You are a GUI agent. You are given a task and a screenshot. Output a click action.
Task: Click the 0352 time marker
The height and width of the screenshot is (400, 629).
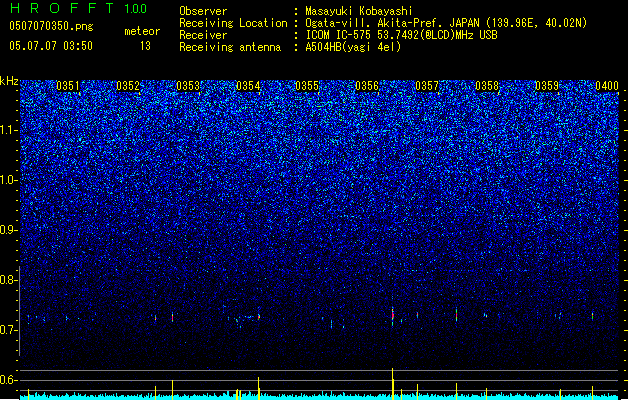coord(128,86)
